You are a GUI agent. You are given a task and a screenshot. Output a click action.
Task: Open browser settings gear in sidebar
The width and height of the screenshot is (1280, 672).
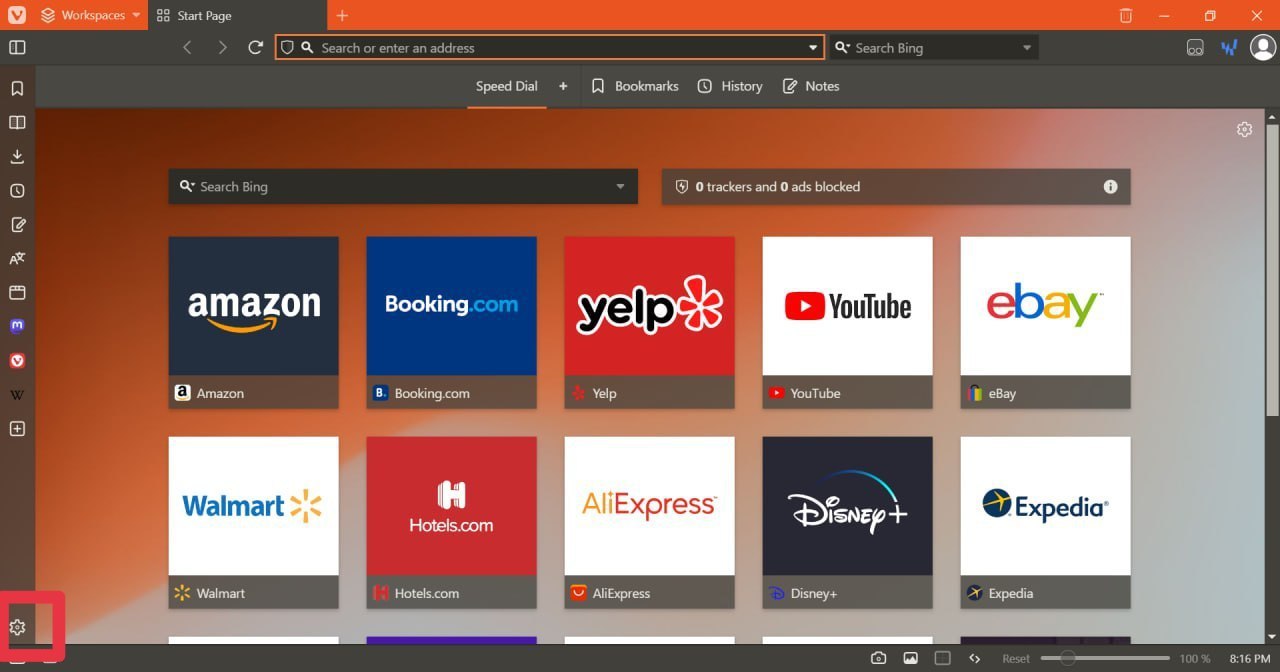pos(17,627)
